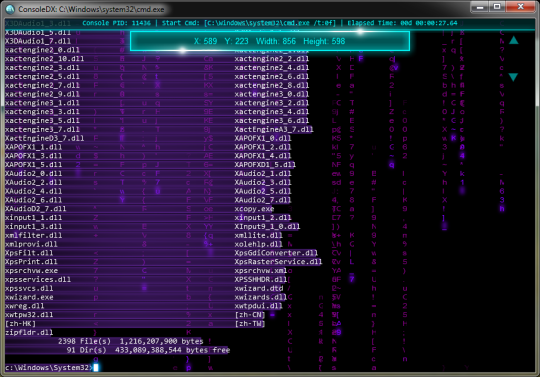Click file name XAudio2_2.dll
Image resolution: width=540 pixels, height=377 pixels.
click(33, 182)
